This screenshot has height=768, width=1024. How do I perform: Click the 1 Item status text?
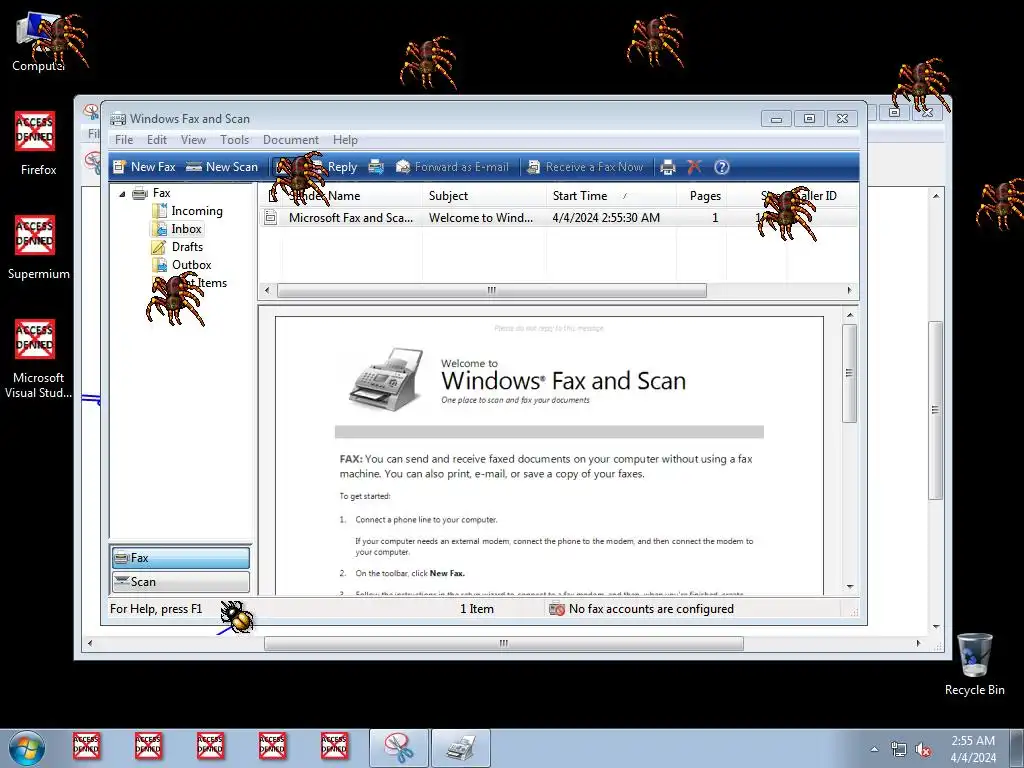coord(477,609)
